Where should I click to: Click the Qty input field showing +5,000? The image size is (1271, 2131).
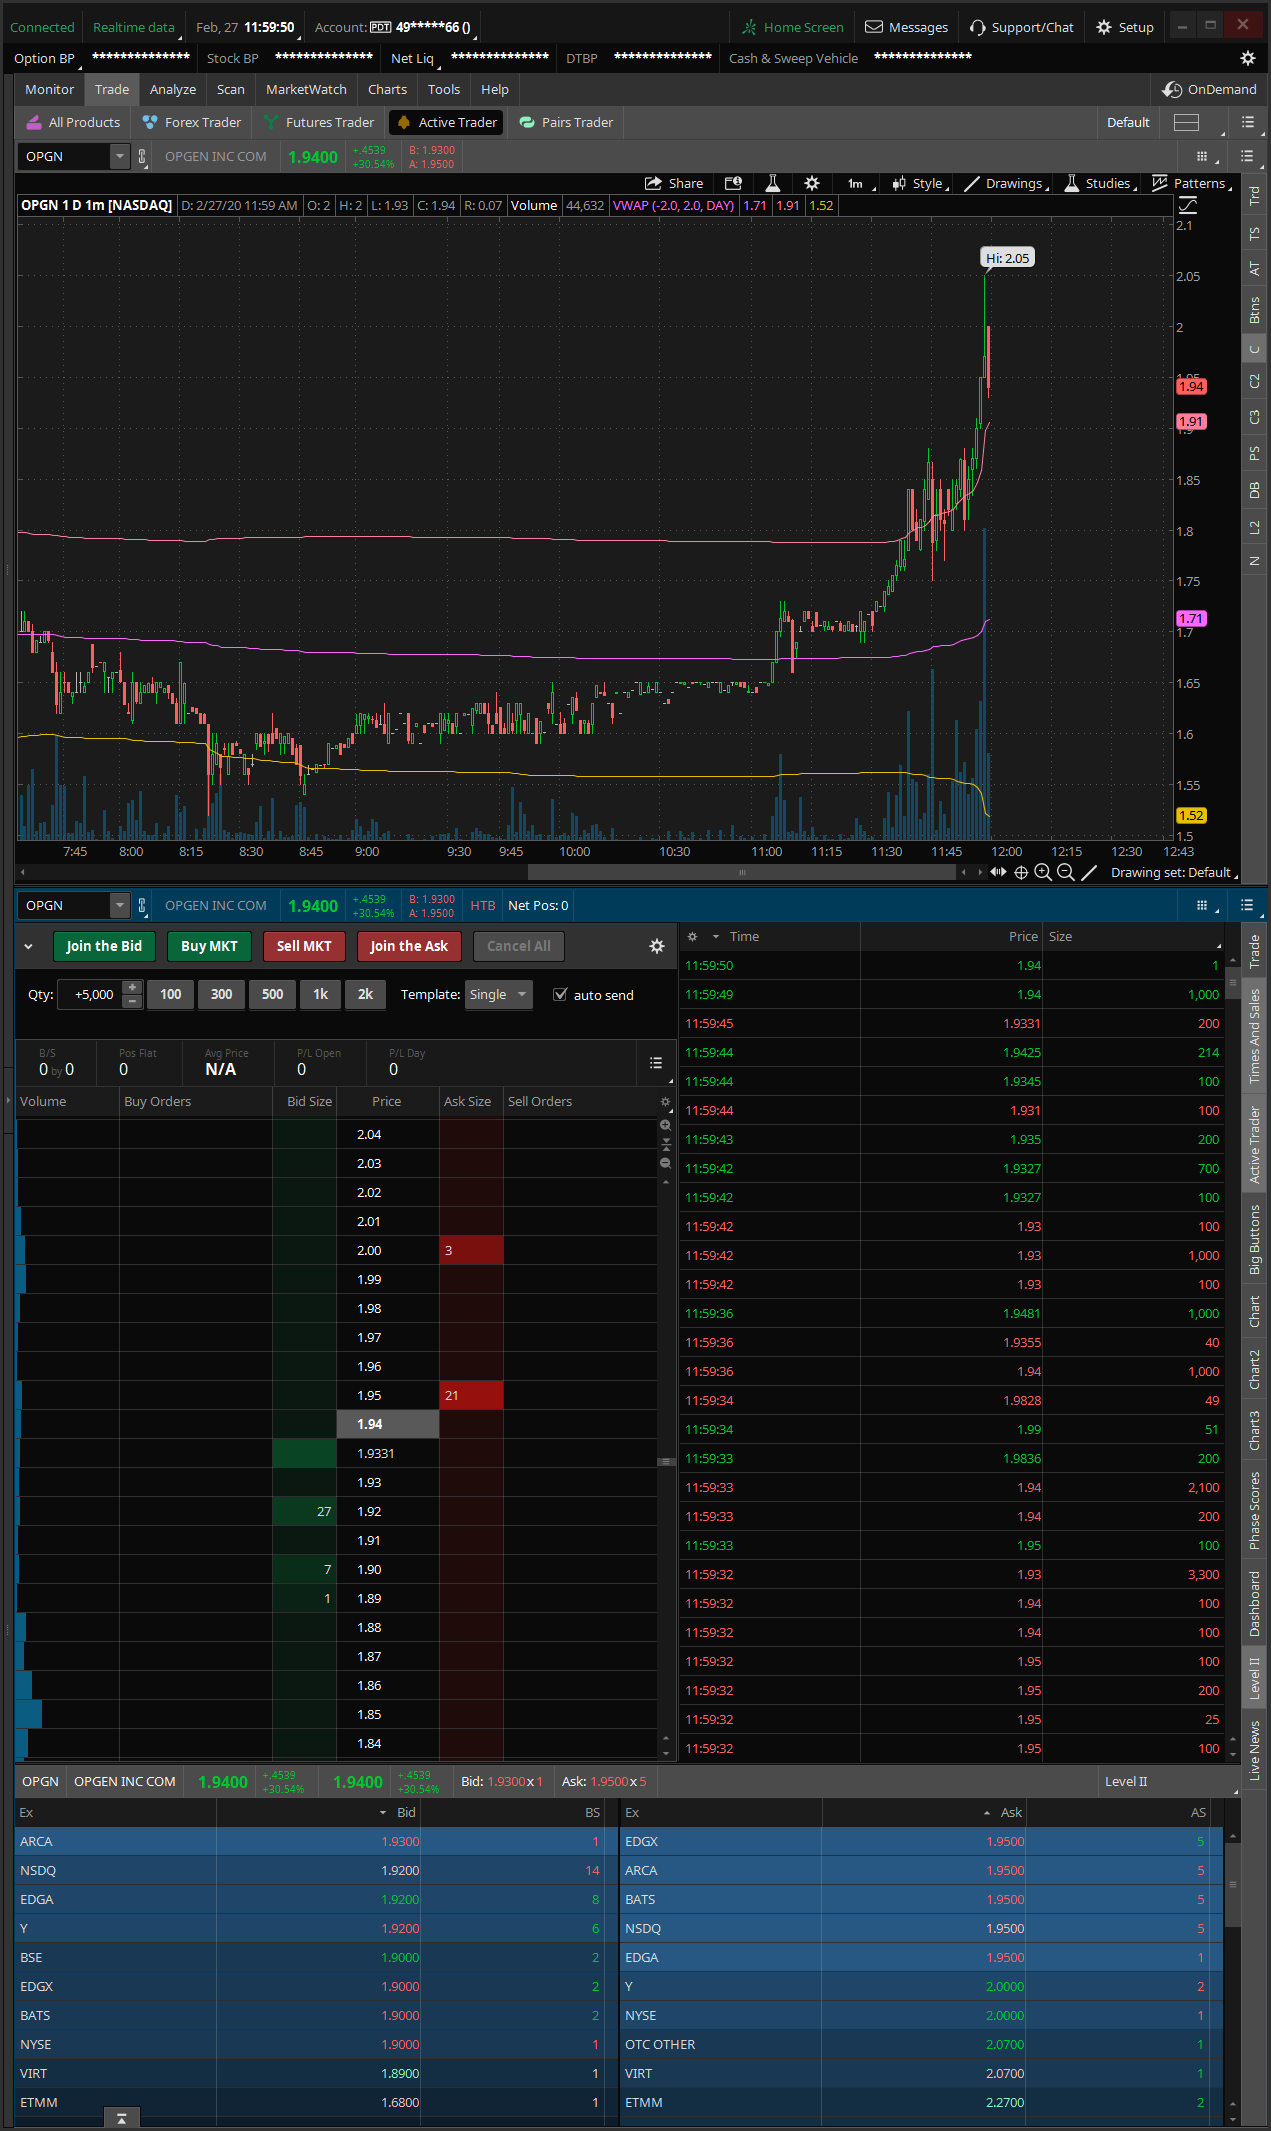[x=92, y=995]
